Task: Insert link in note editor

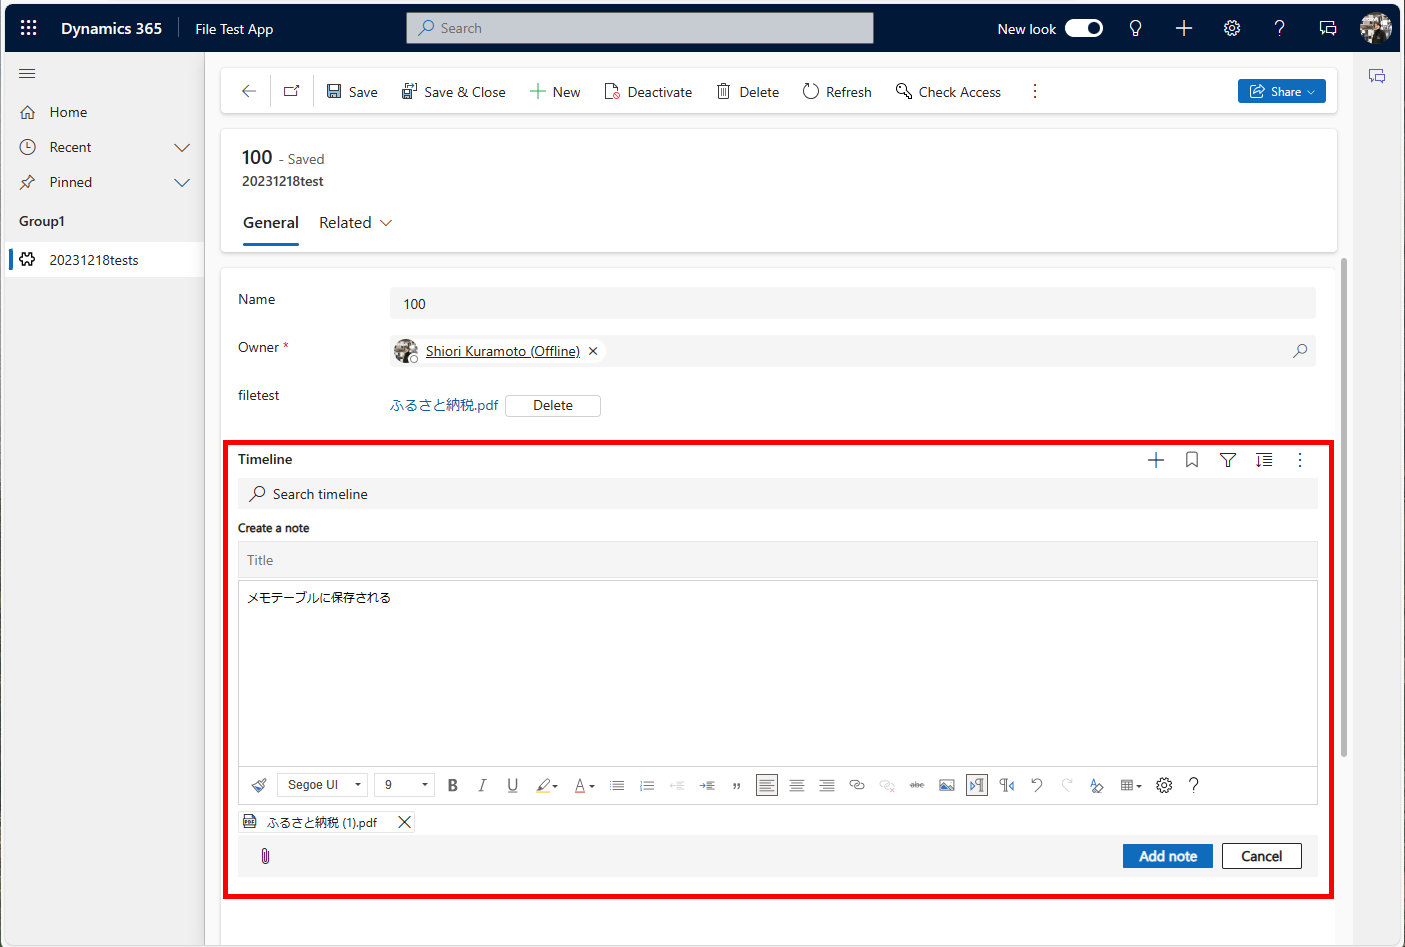Action: (857, 785)
